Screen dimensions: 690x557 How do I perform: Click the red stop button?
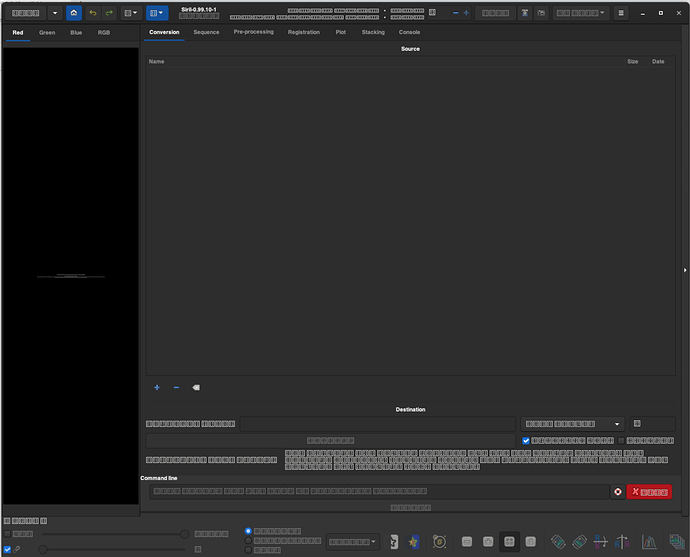[x=649, y=492]
